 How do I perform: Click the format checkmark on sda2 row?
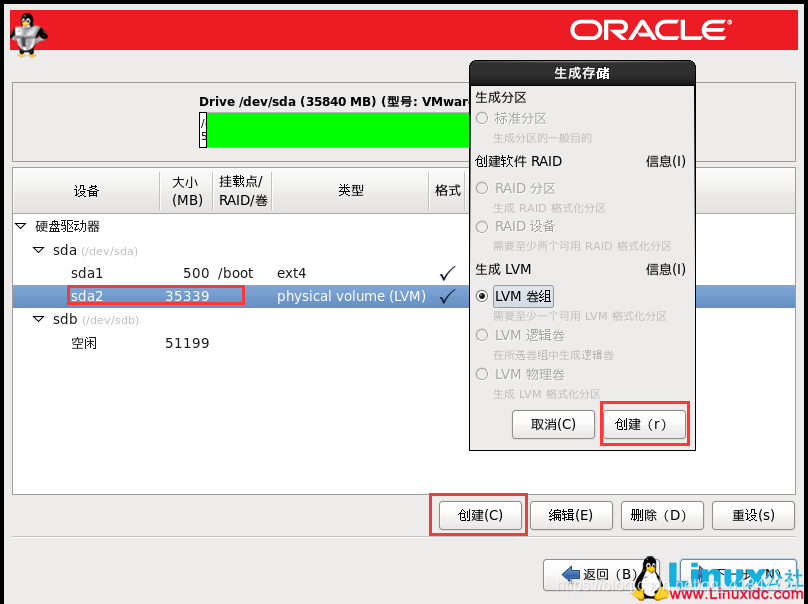447,296
